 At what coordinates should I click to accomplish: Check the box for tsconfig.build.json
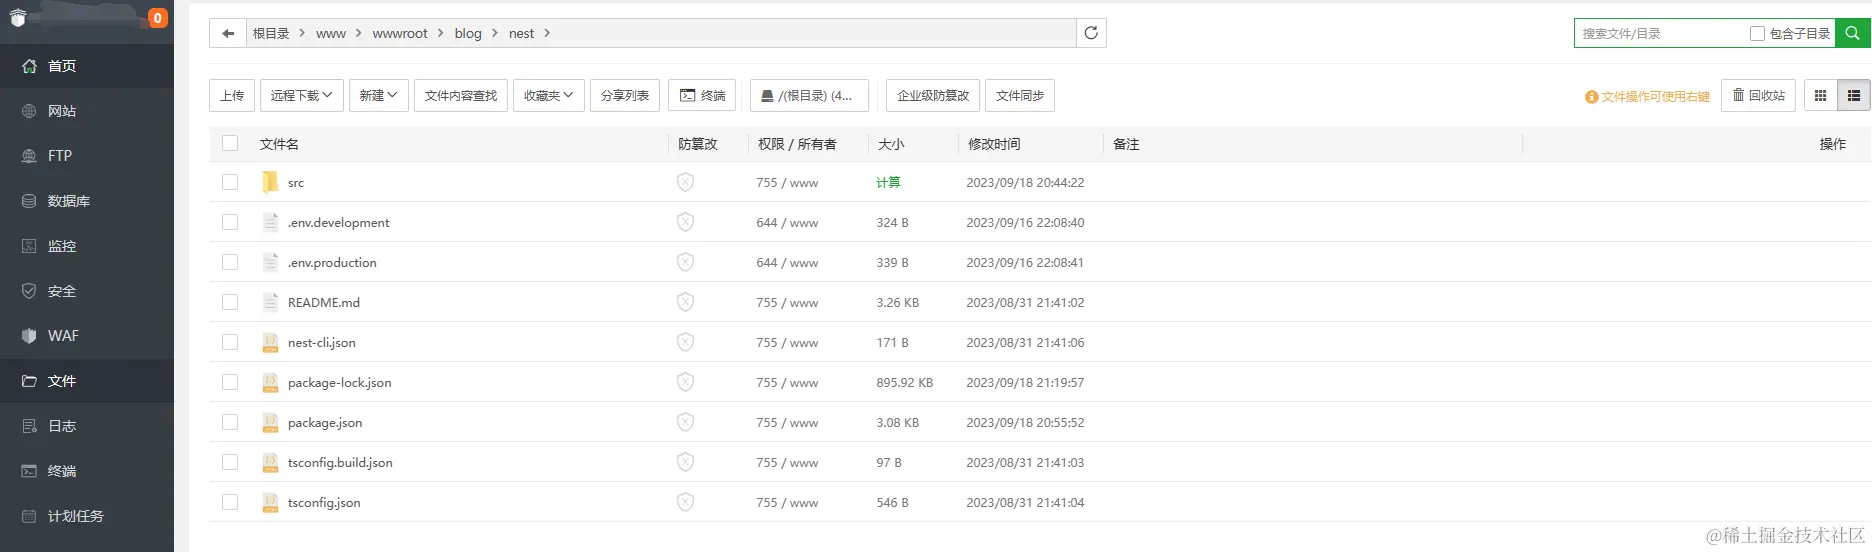[x=230, y=462]
